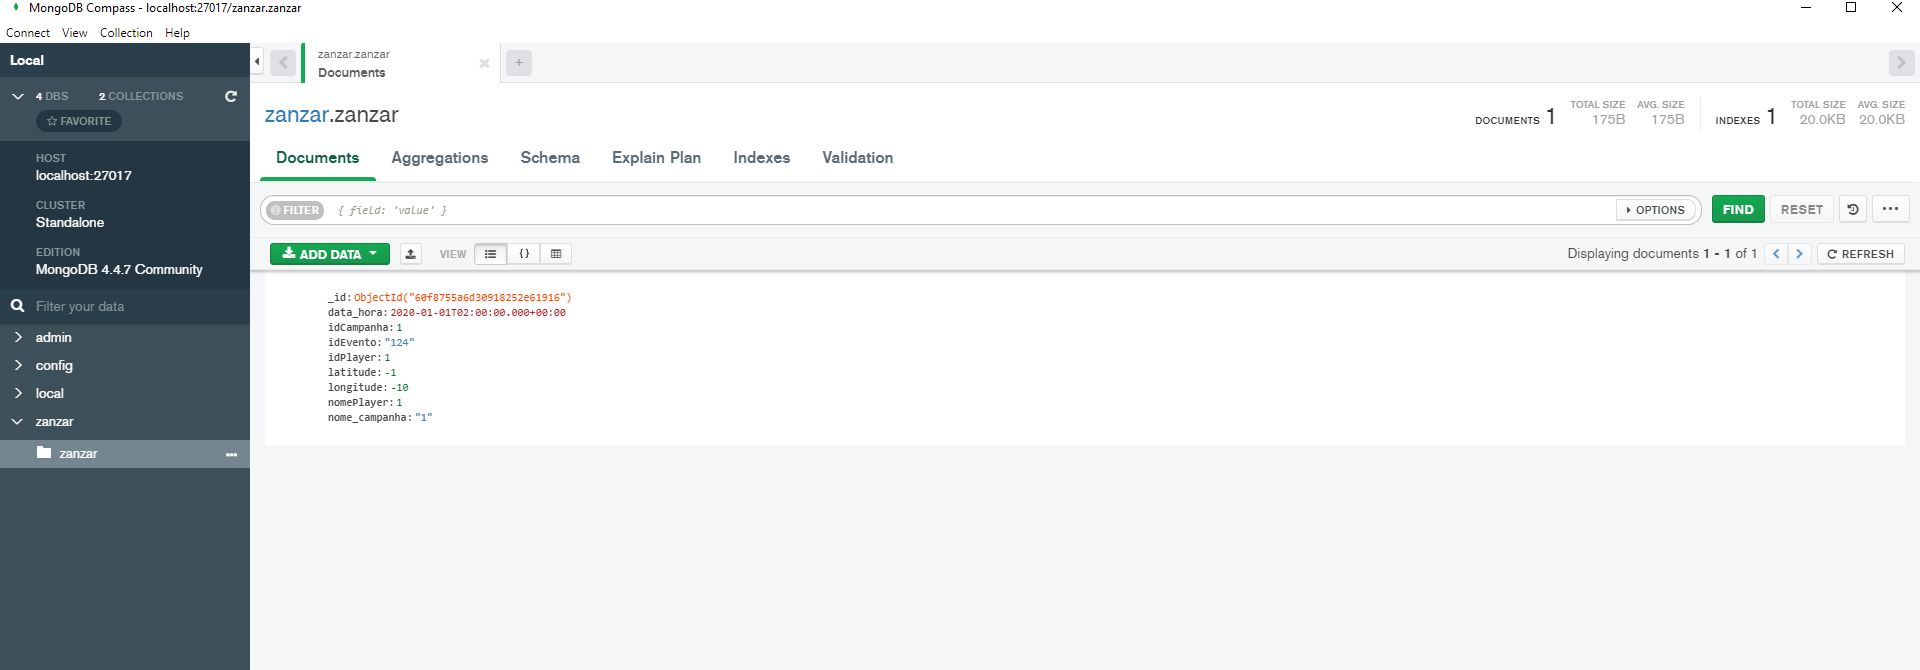
Task: Expand the admin database
Action: click(18, 337)
